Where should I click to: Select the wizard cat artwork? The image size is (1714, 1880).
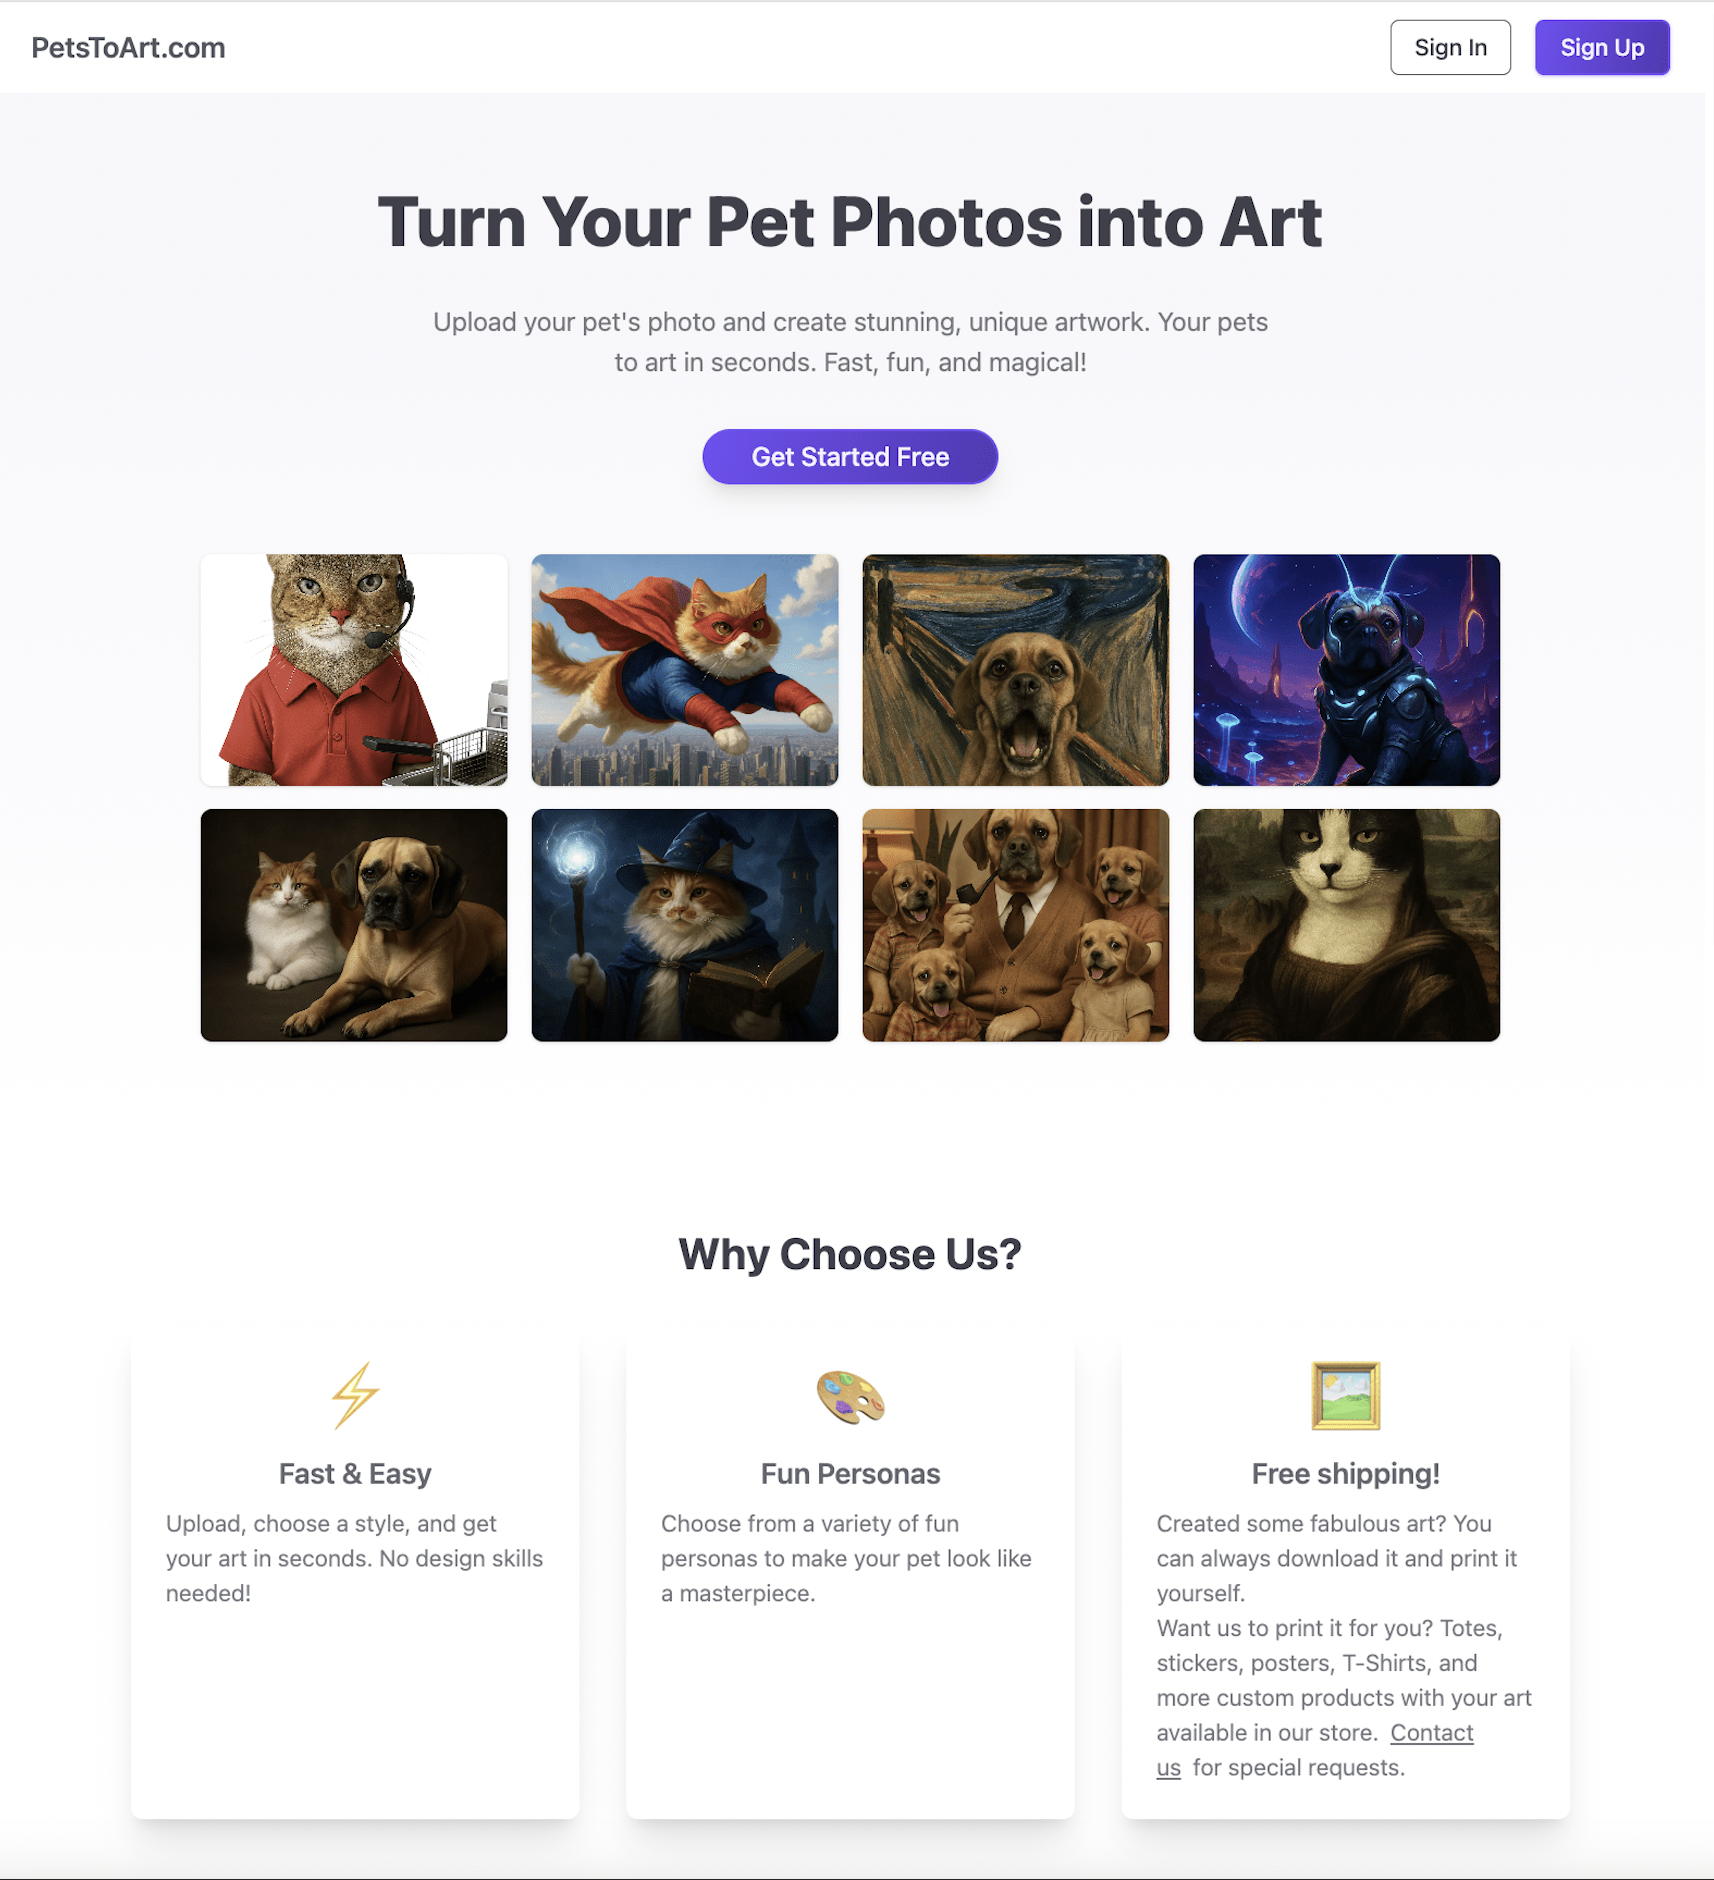point(685,925)
